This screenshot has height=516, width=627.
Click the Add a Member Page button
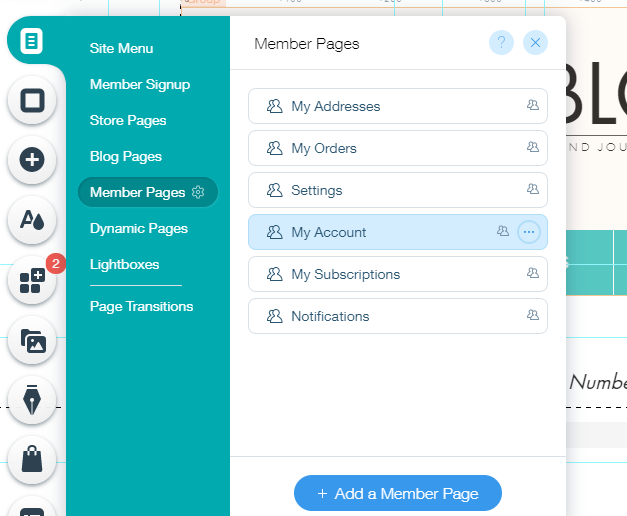pyautogui.click(x=398, y=493)
